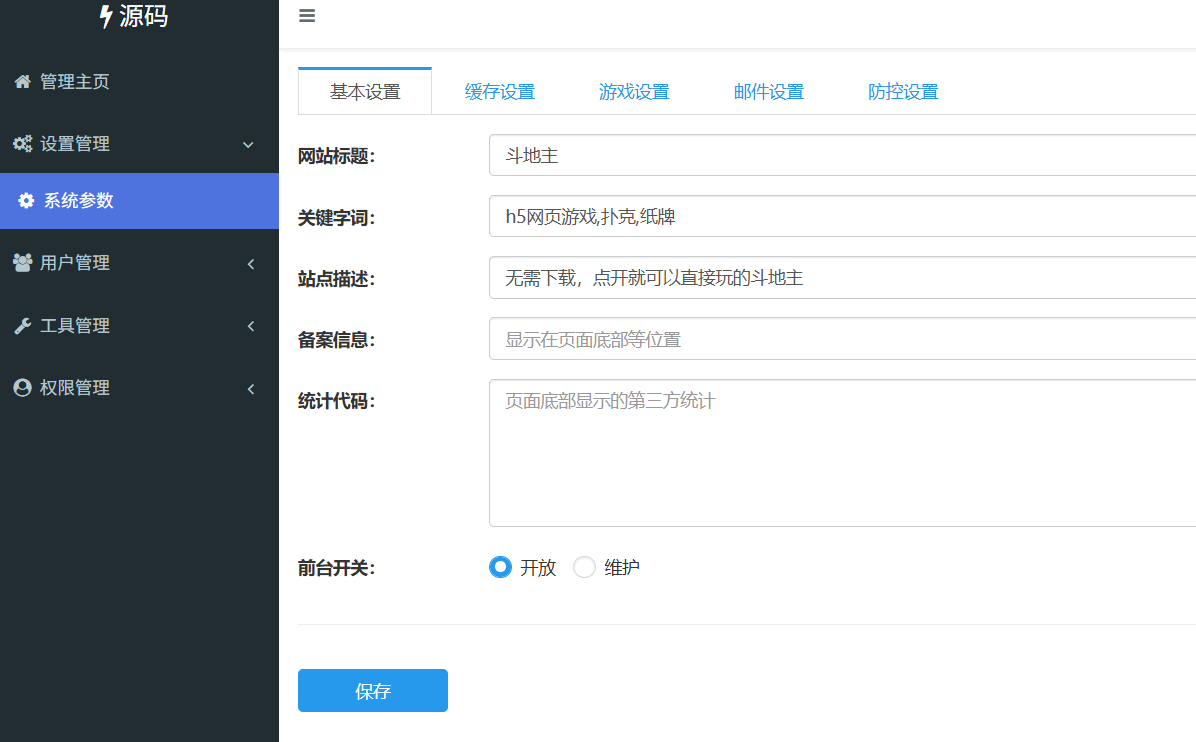Viewport: 1196px width, 742px height.
Task: Expand the 工具管理 menu arrow
Action: (x=250, y=326)
